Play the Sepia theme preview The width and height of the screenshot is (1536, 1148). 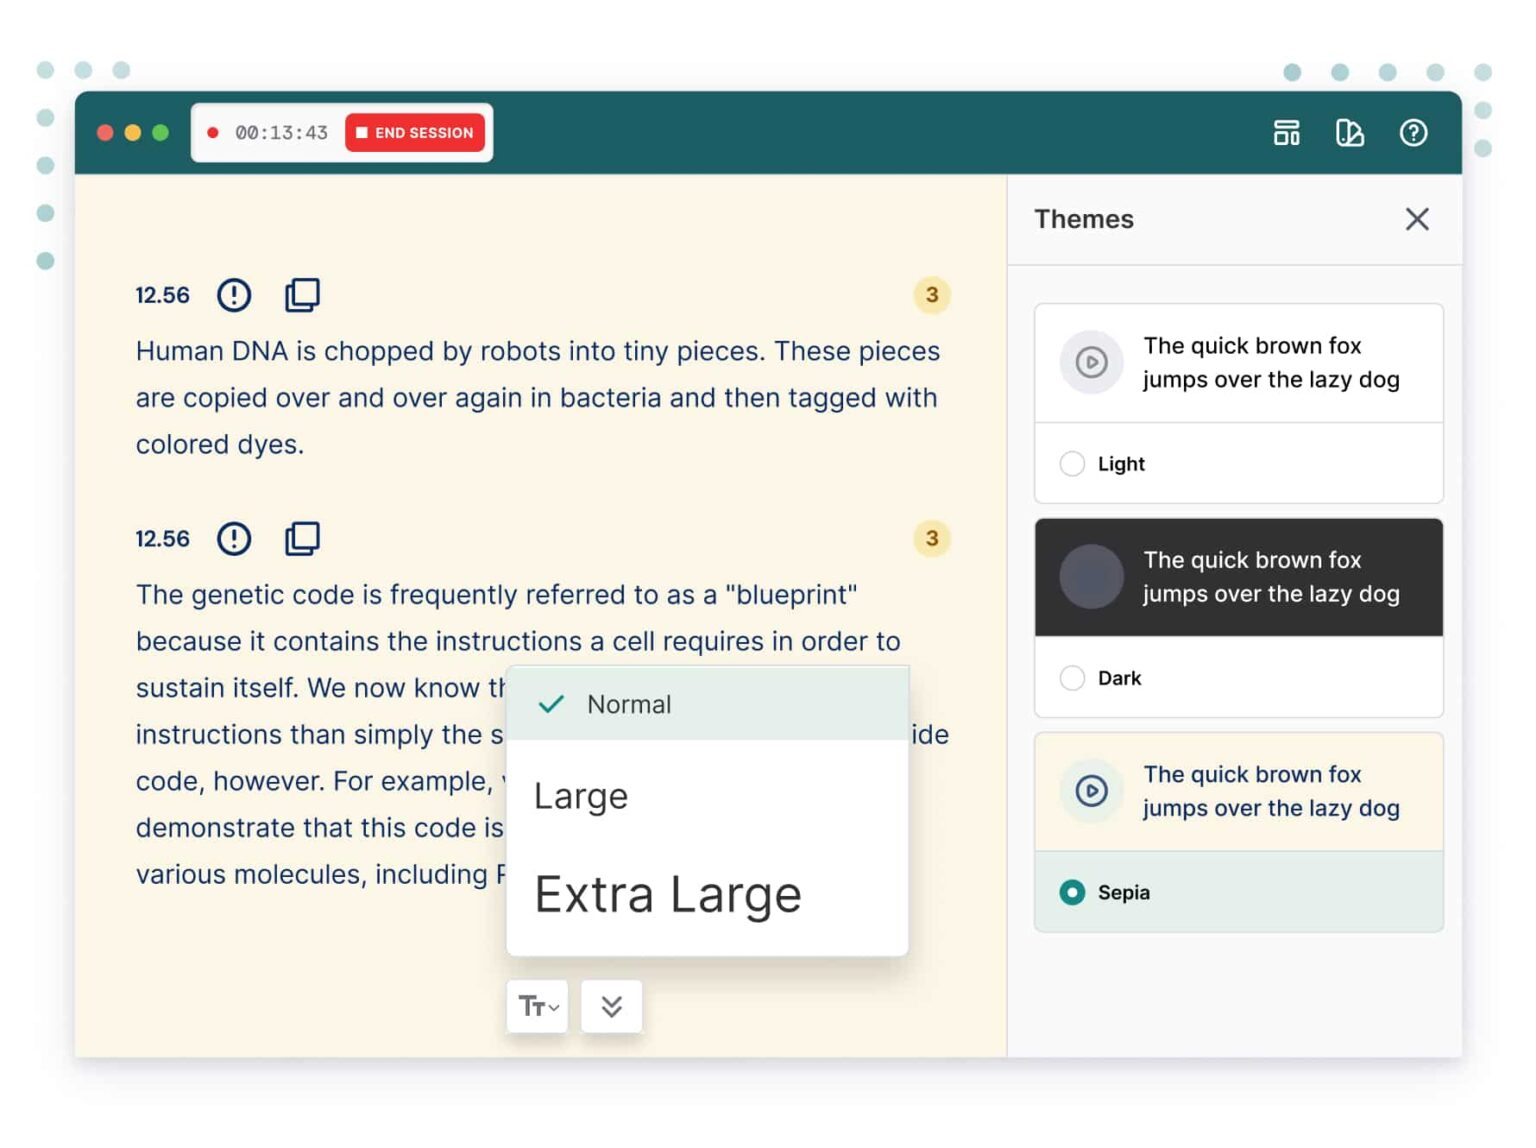pos(1091,792)
